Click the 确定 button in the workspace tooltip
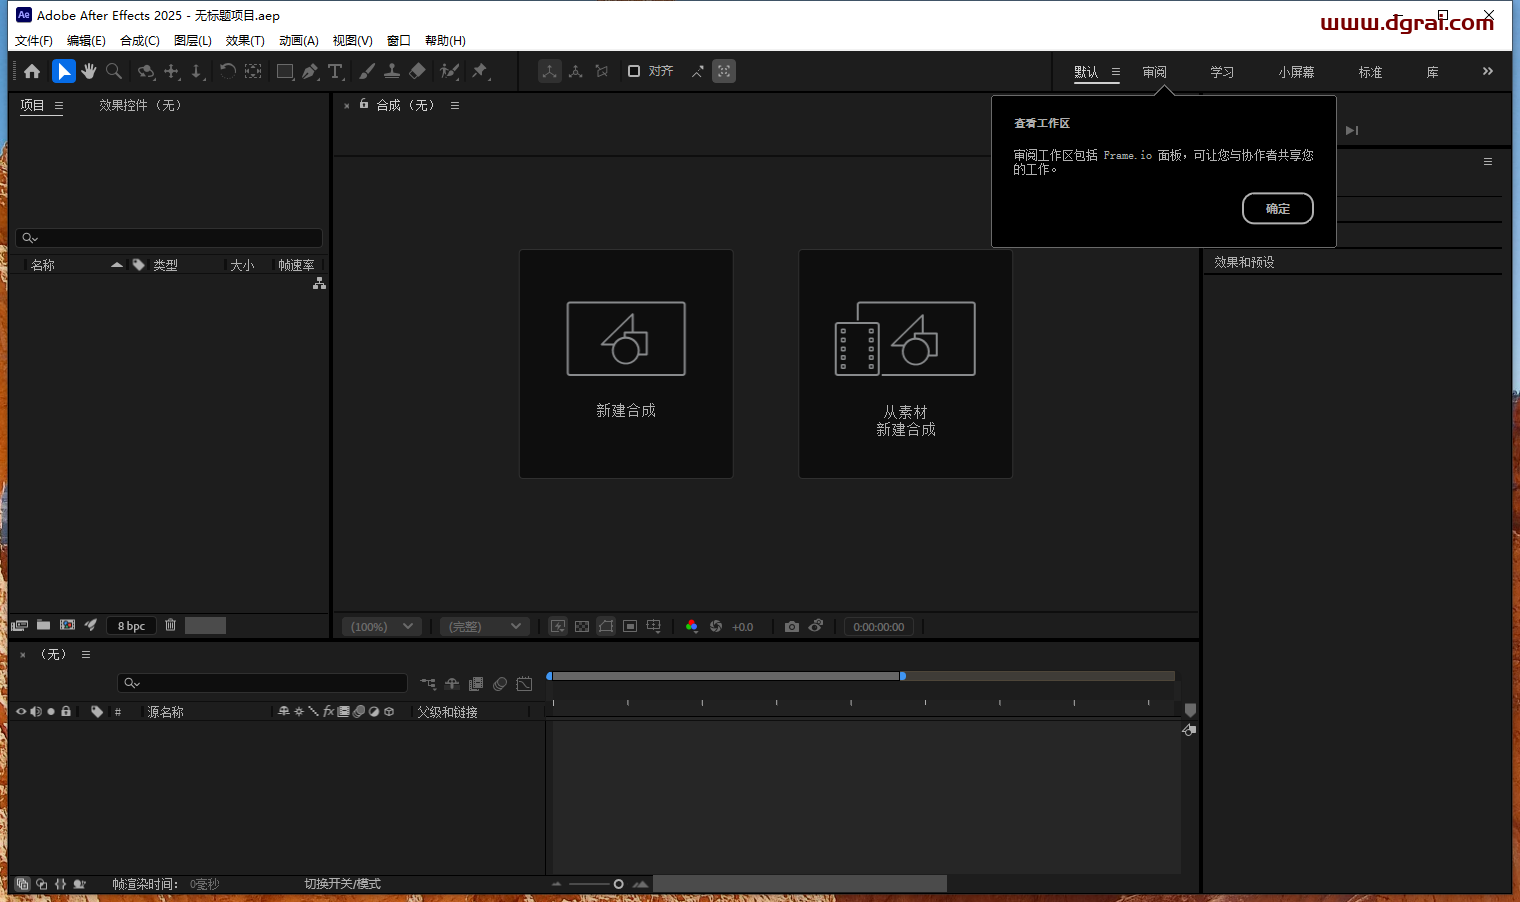 tap(1277, 208)
